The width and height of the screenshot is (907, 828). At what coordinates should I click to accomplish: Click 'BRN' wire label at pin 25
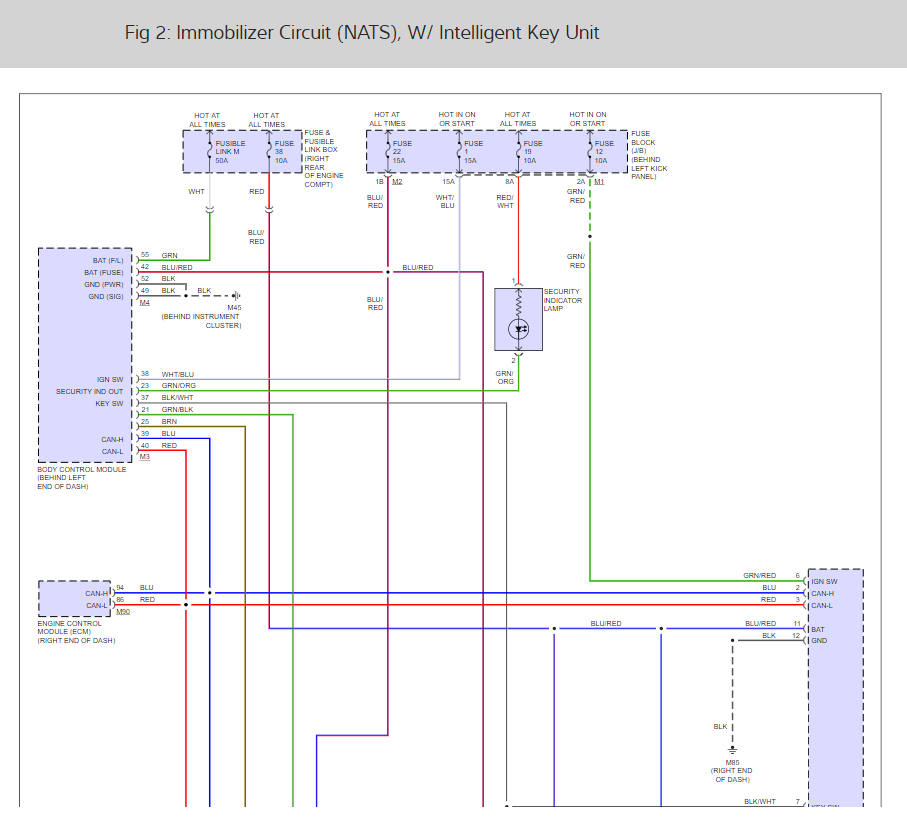tap(169, 421)
